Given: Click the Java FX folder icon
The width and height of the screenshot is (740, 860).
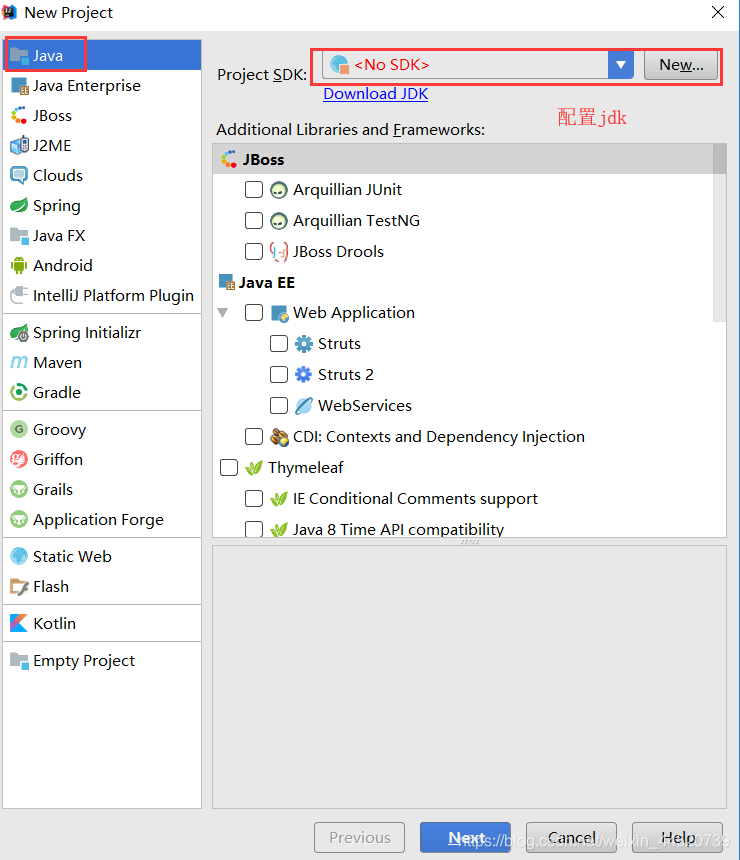Looking at the screenshot, I should [19, 236].
